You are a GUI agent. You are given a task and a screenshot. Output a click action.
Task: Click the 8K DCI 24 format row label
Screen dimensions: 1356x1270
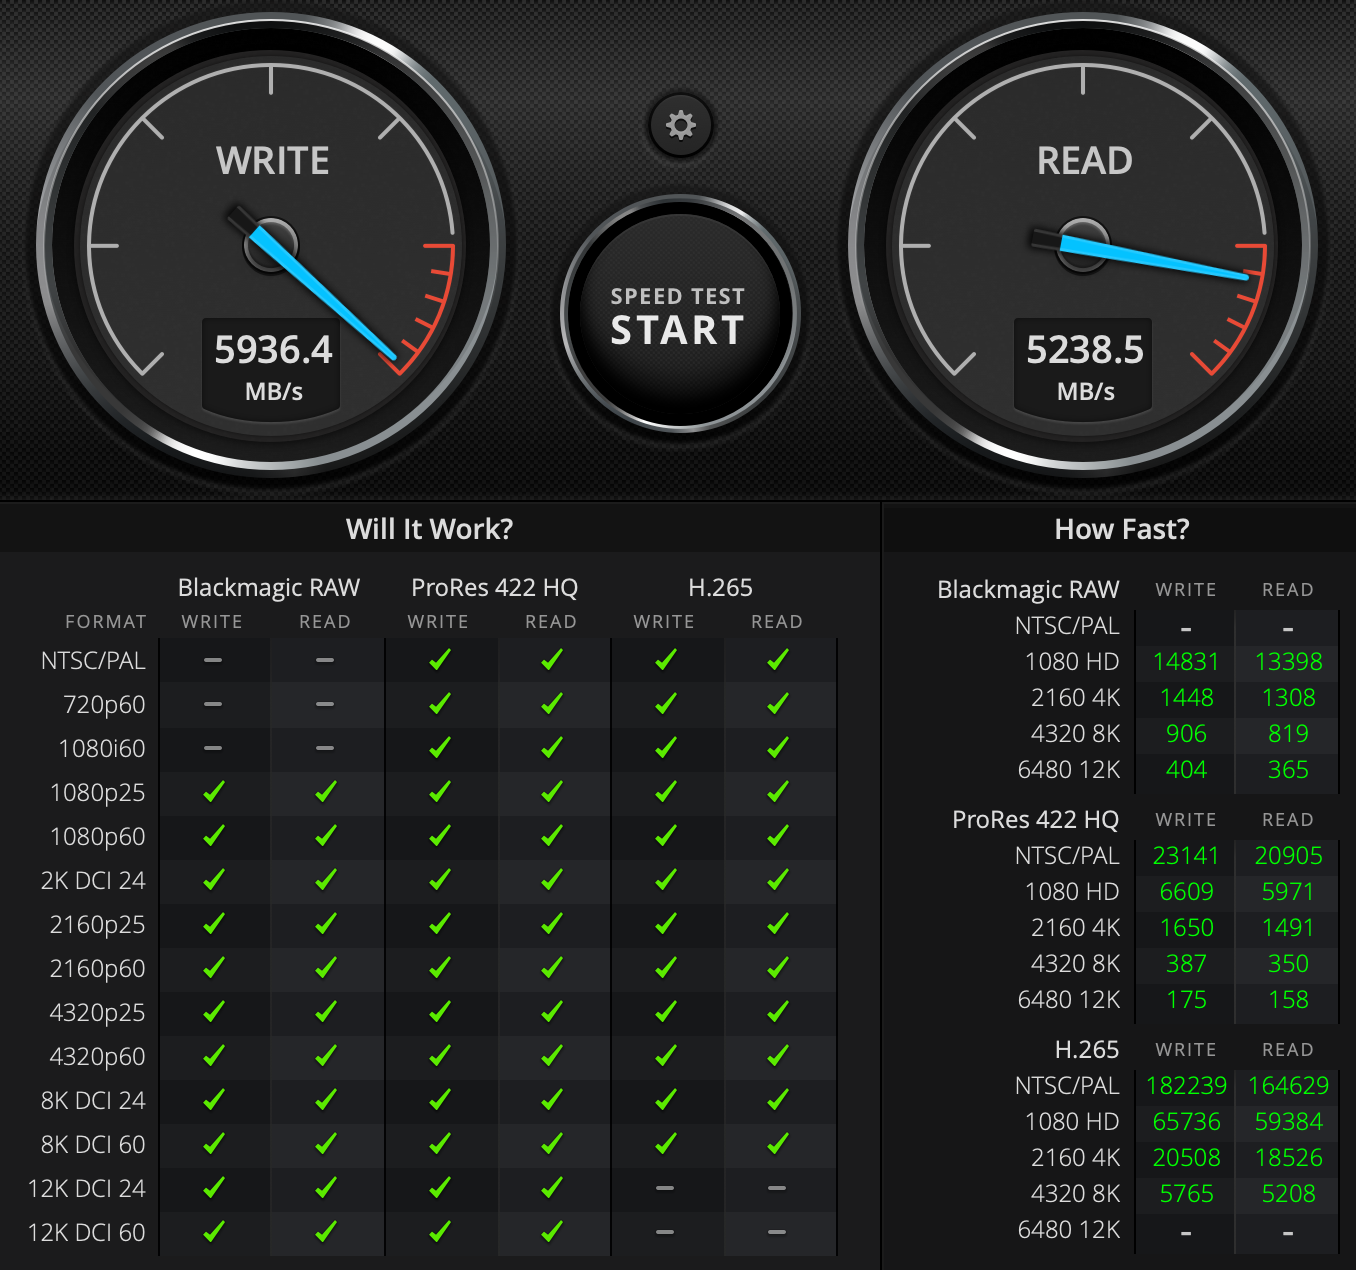coord(93,1101)
